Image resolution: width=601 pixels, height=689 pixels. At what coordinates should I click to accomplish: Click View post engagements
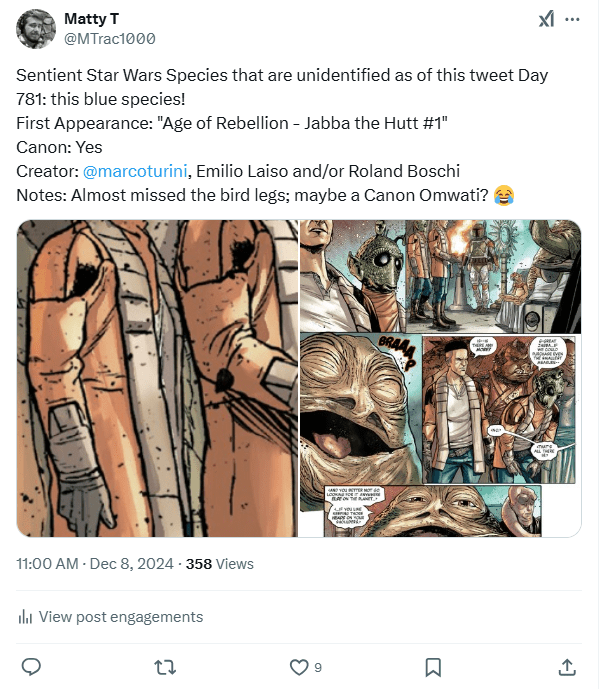[121, 617]
